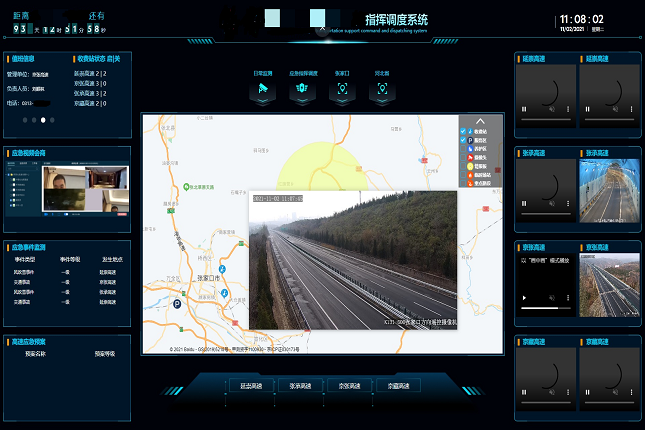The image size is (645, 430).
Task: Select the 张家口 location icon
Action: (342, 88)
